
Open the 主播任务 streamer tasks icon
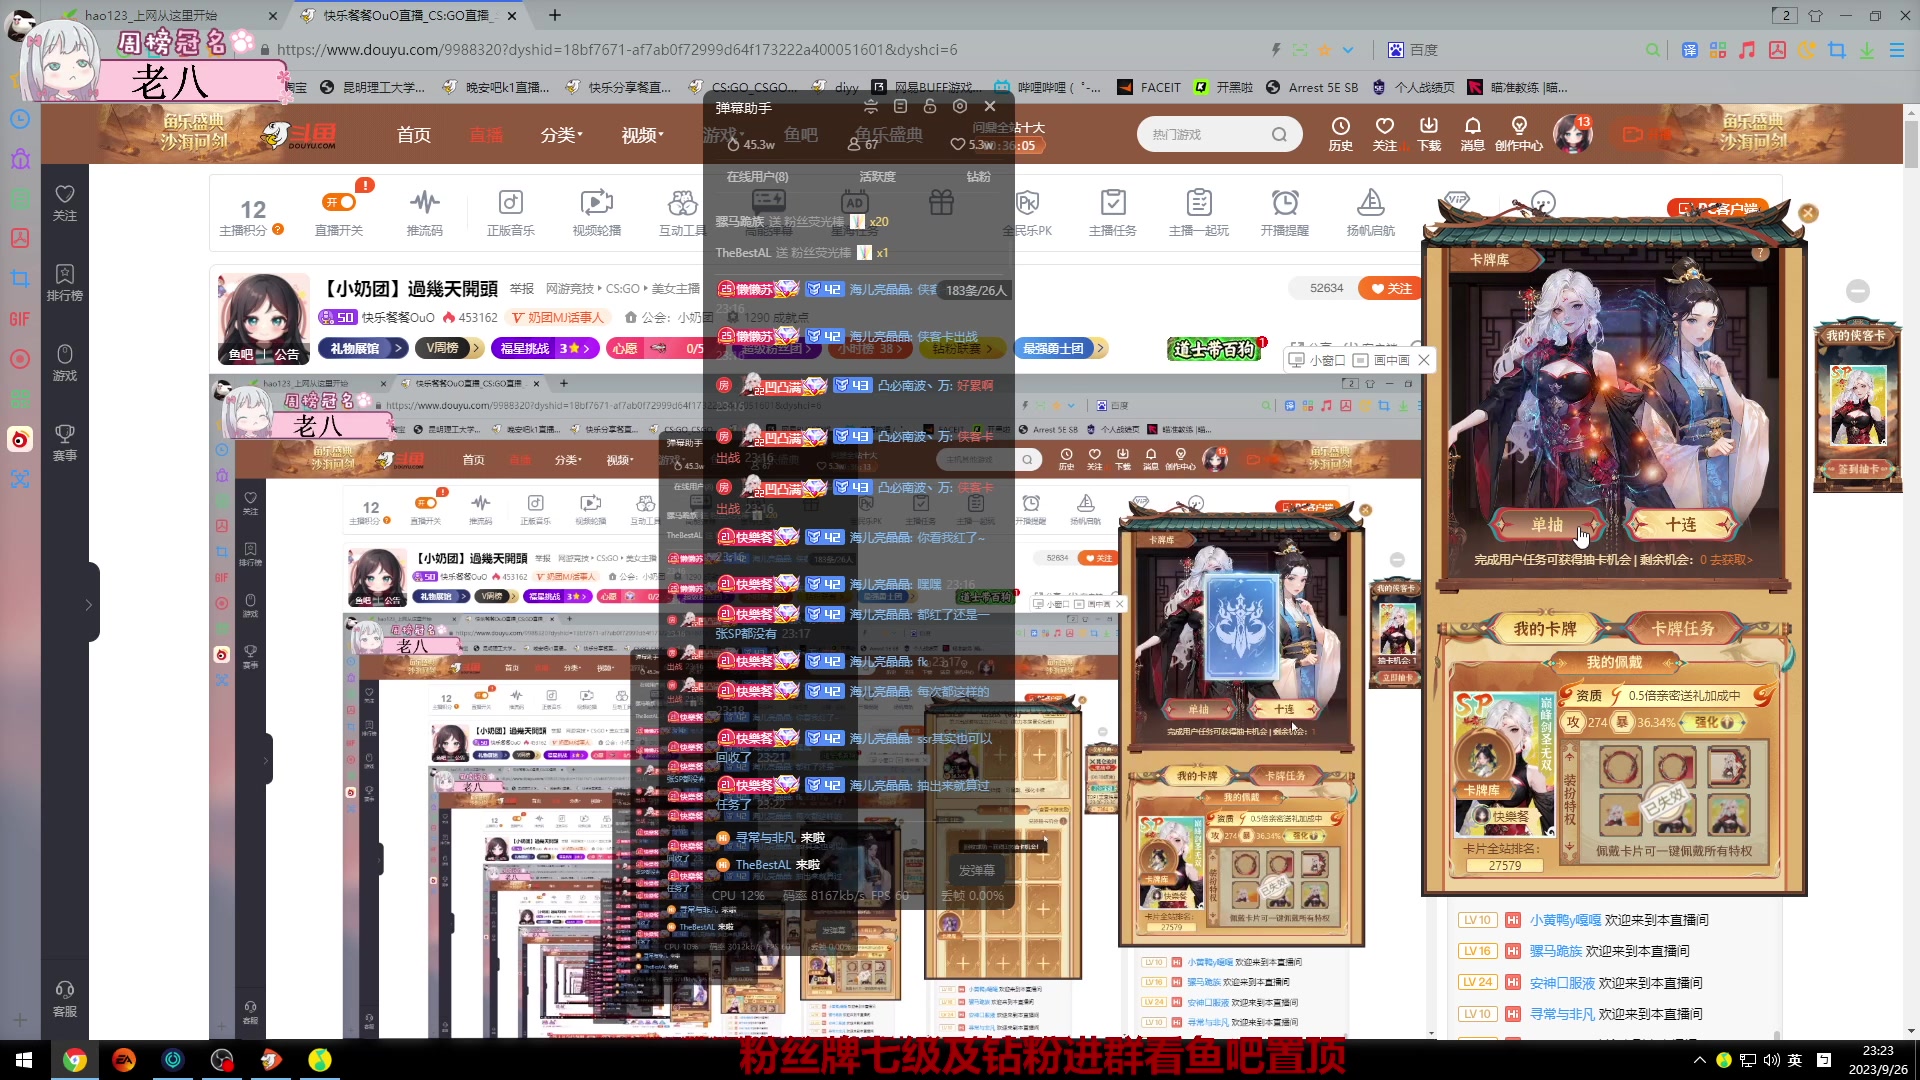coord(1112,213)
